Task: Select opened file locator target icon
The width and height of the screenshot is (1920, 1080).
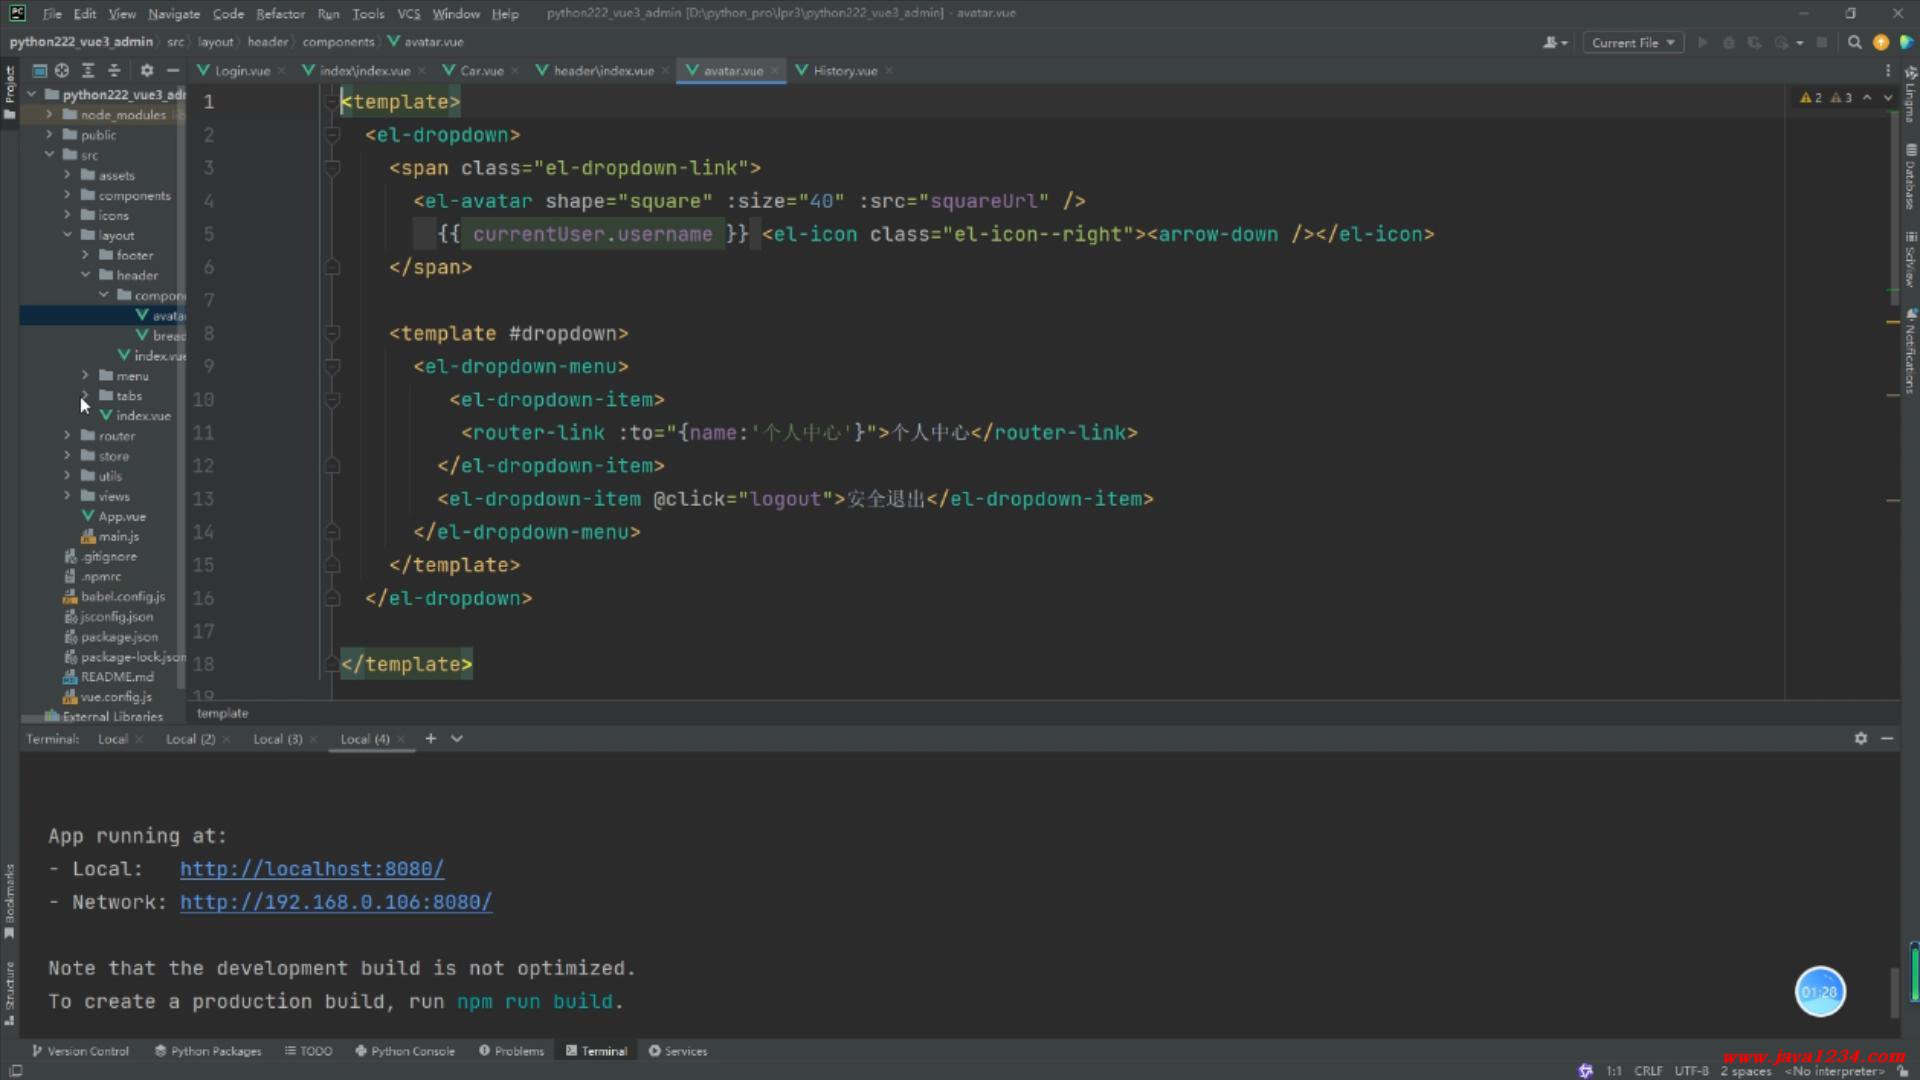Action: 62,70
